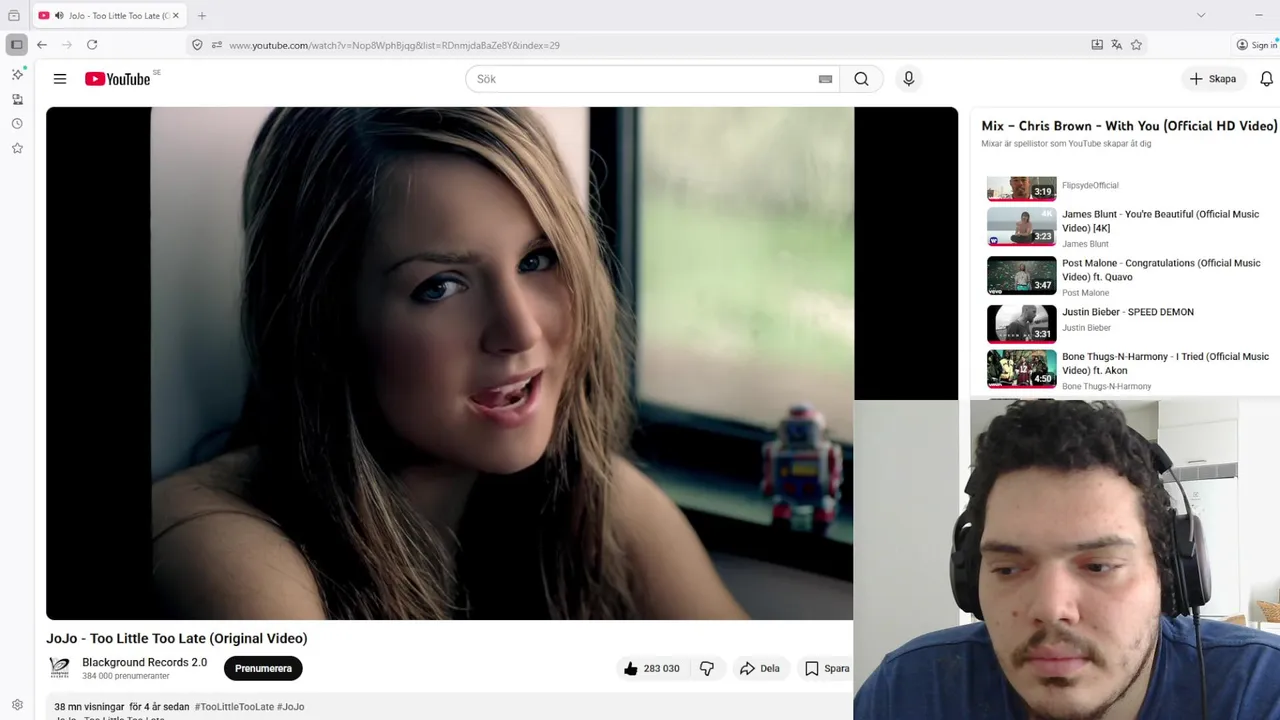This screenshot has width=1280, height=720.
Task: Click the Dela share button
Action: point(759,668)
